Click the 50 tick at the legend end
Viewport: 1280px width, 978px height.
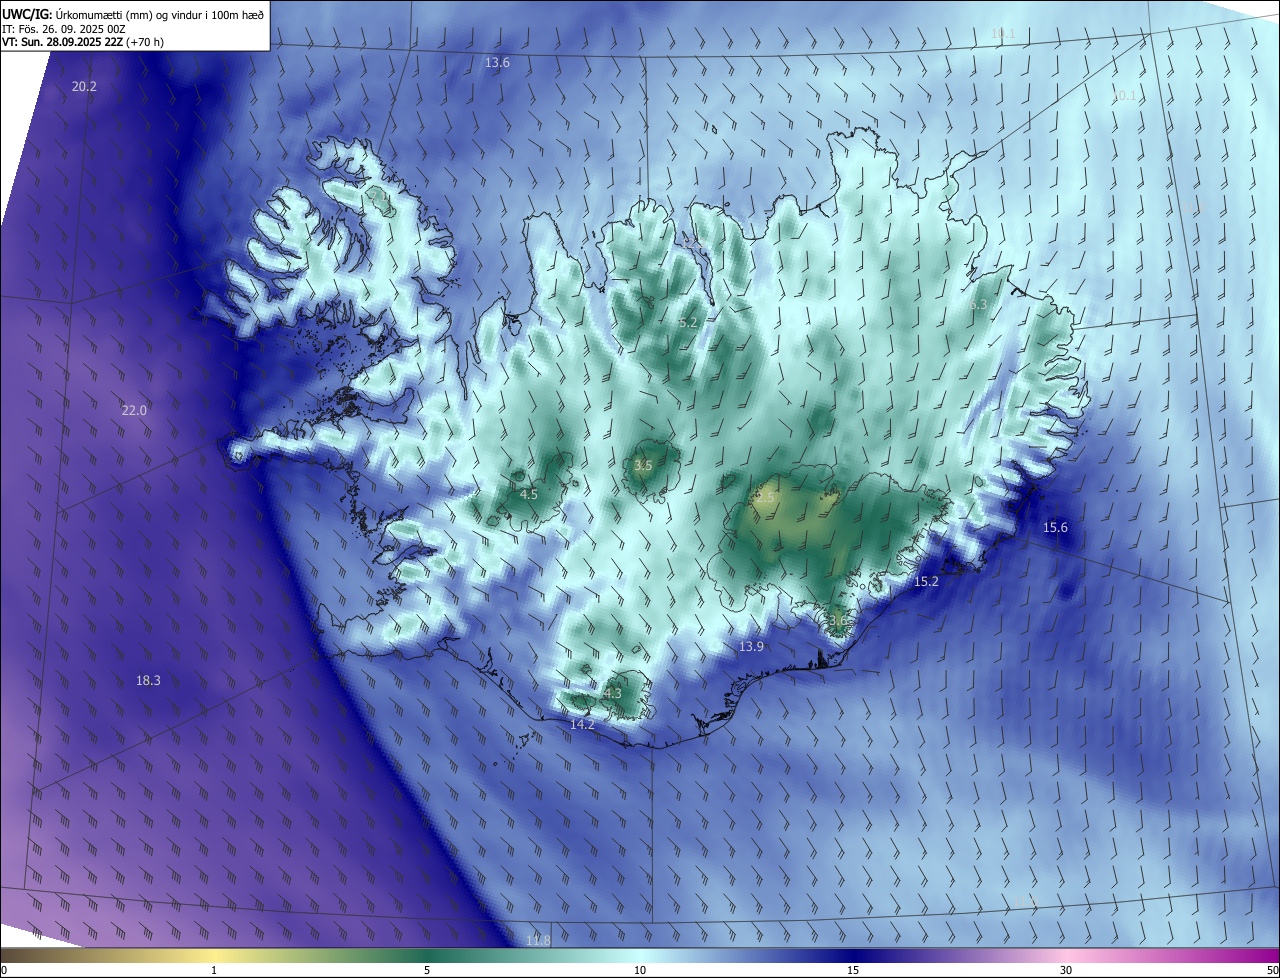click(x=1272, y=970)
